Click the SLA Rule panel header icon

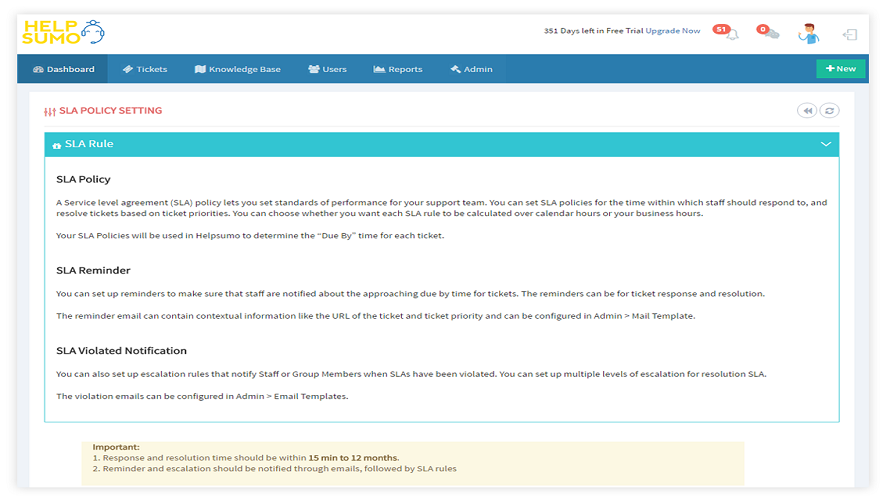(57, 145)
